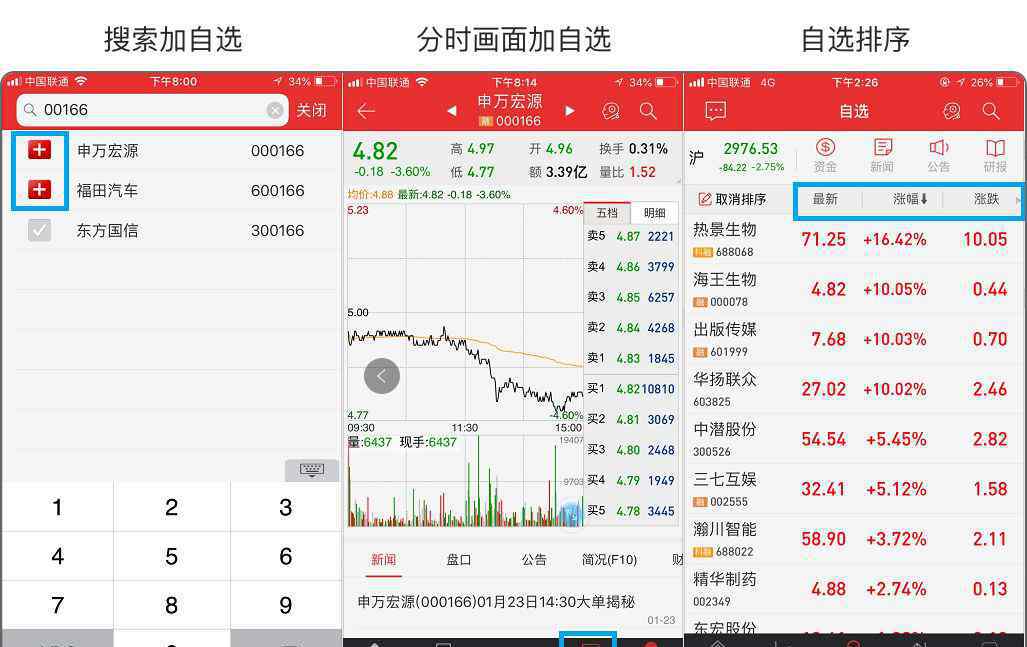Clear the 00166 search text with the X icon

[x=275, y=110]
